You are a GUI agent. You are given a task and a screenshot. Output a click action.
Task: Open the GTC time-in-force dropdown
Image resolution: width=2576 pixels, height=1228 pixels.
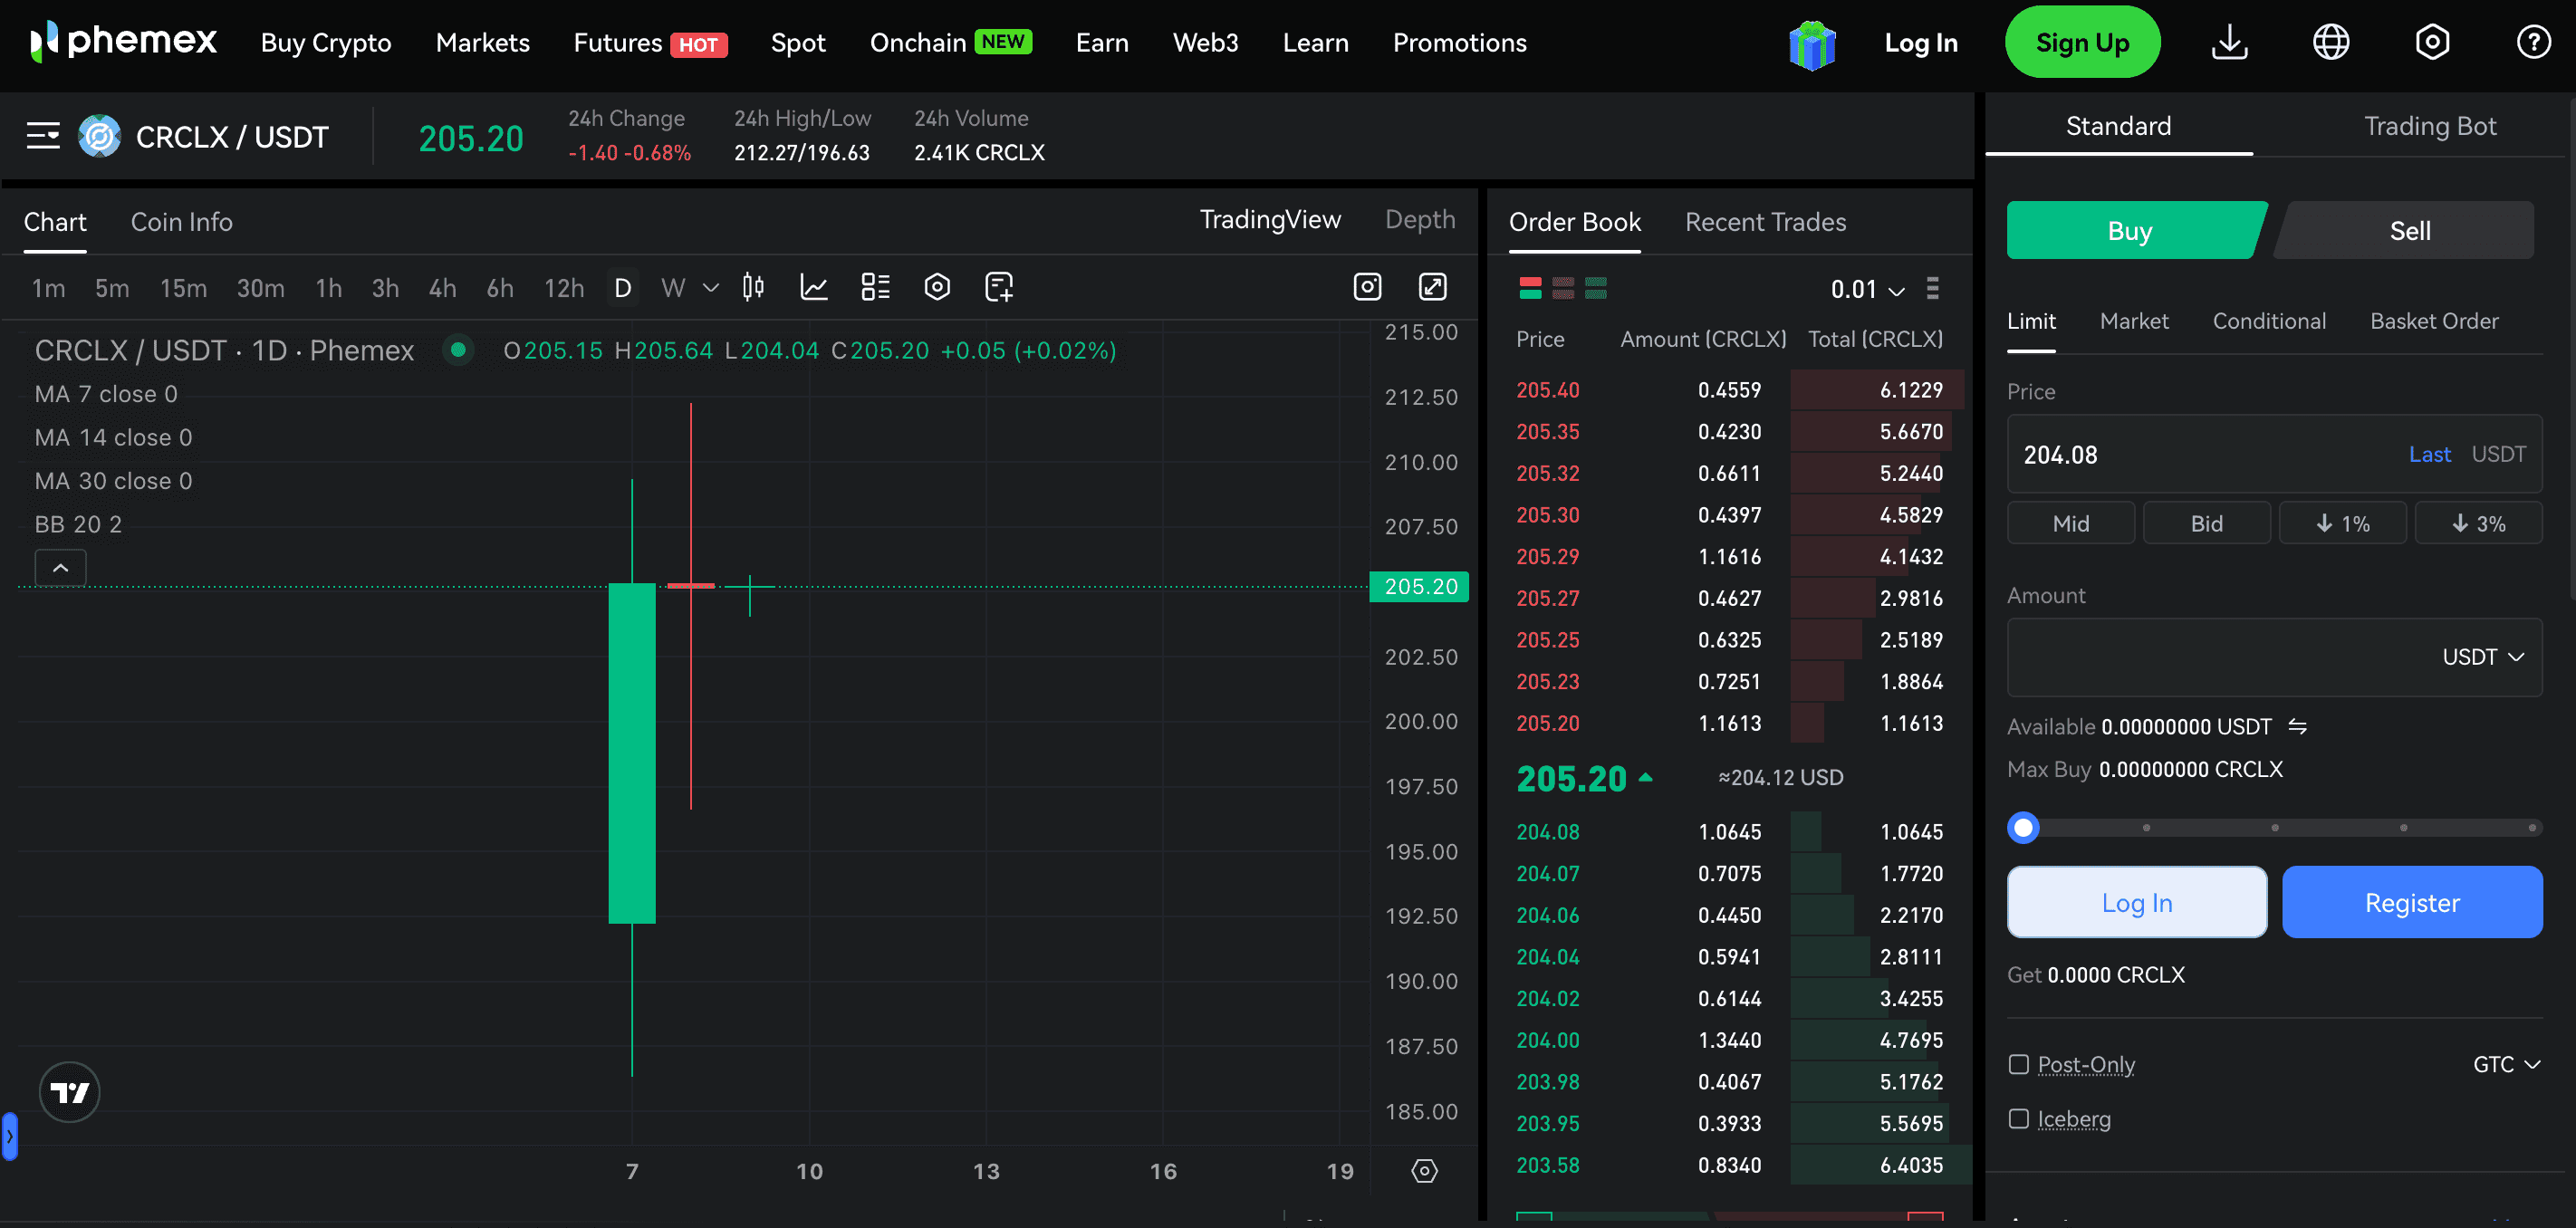click(x=2506, y=1065)
